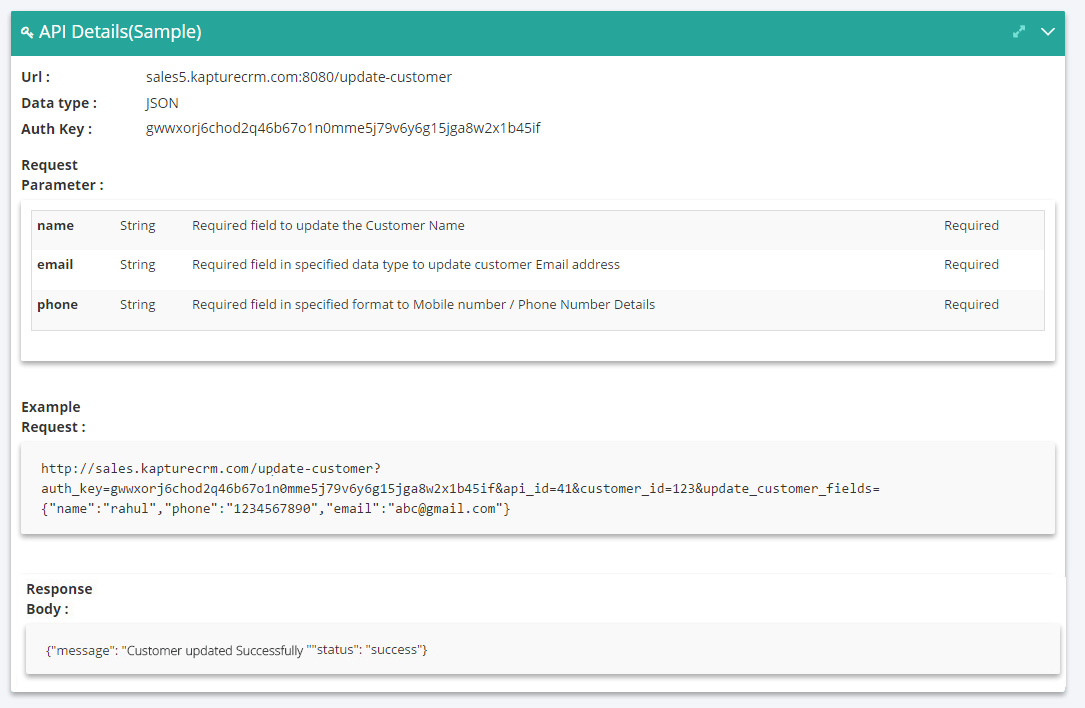Click the "name" parameter cell
Screen dimensions: 1085x708
(55, 226)
